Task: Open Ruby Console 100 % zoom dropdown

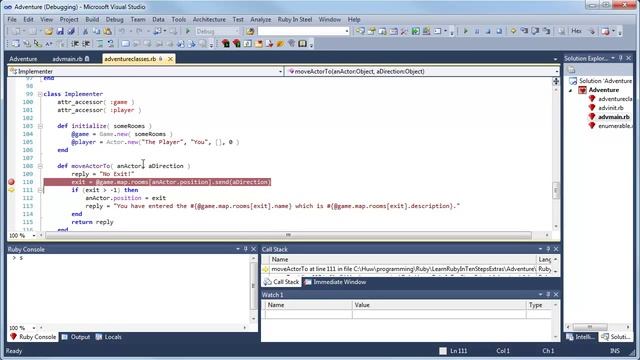Action: [34, 328]
